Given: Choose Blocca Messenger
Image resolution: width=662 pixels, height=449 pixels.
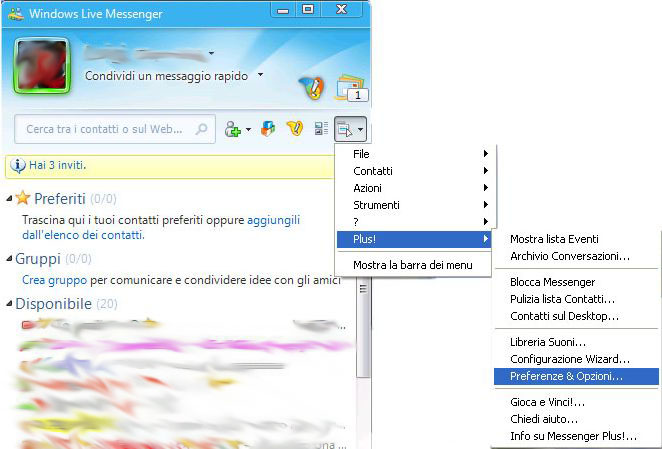Looking at the screenshot, I should [576, 282].
